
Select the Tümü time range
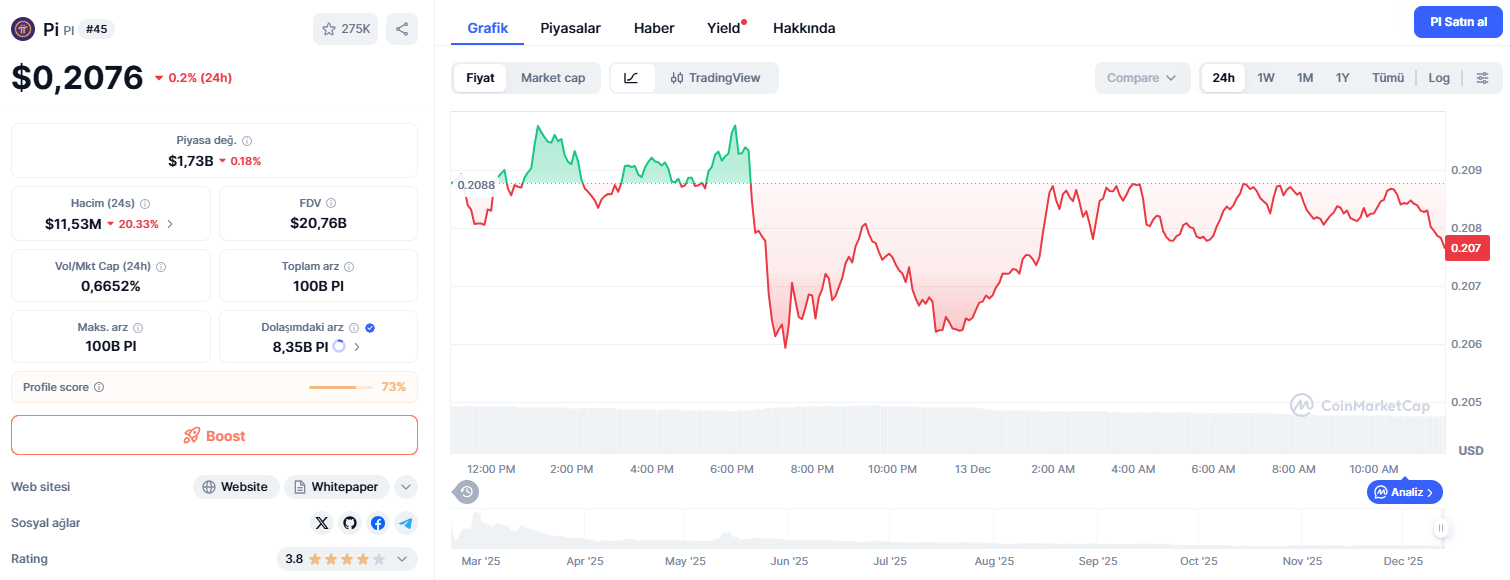pos(1388,78)
